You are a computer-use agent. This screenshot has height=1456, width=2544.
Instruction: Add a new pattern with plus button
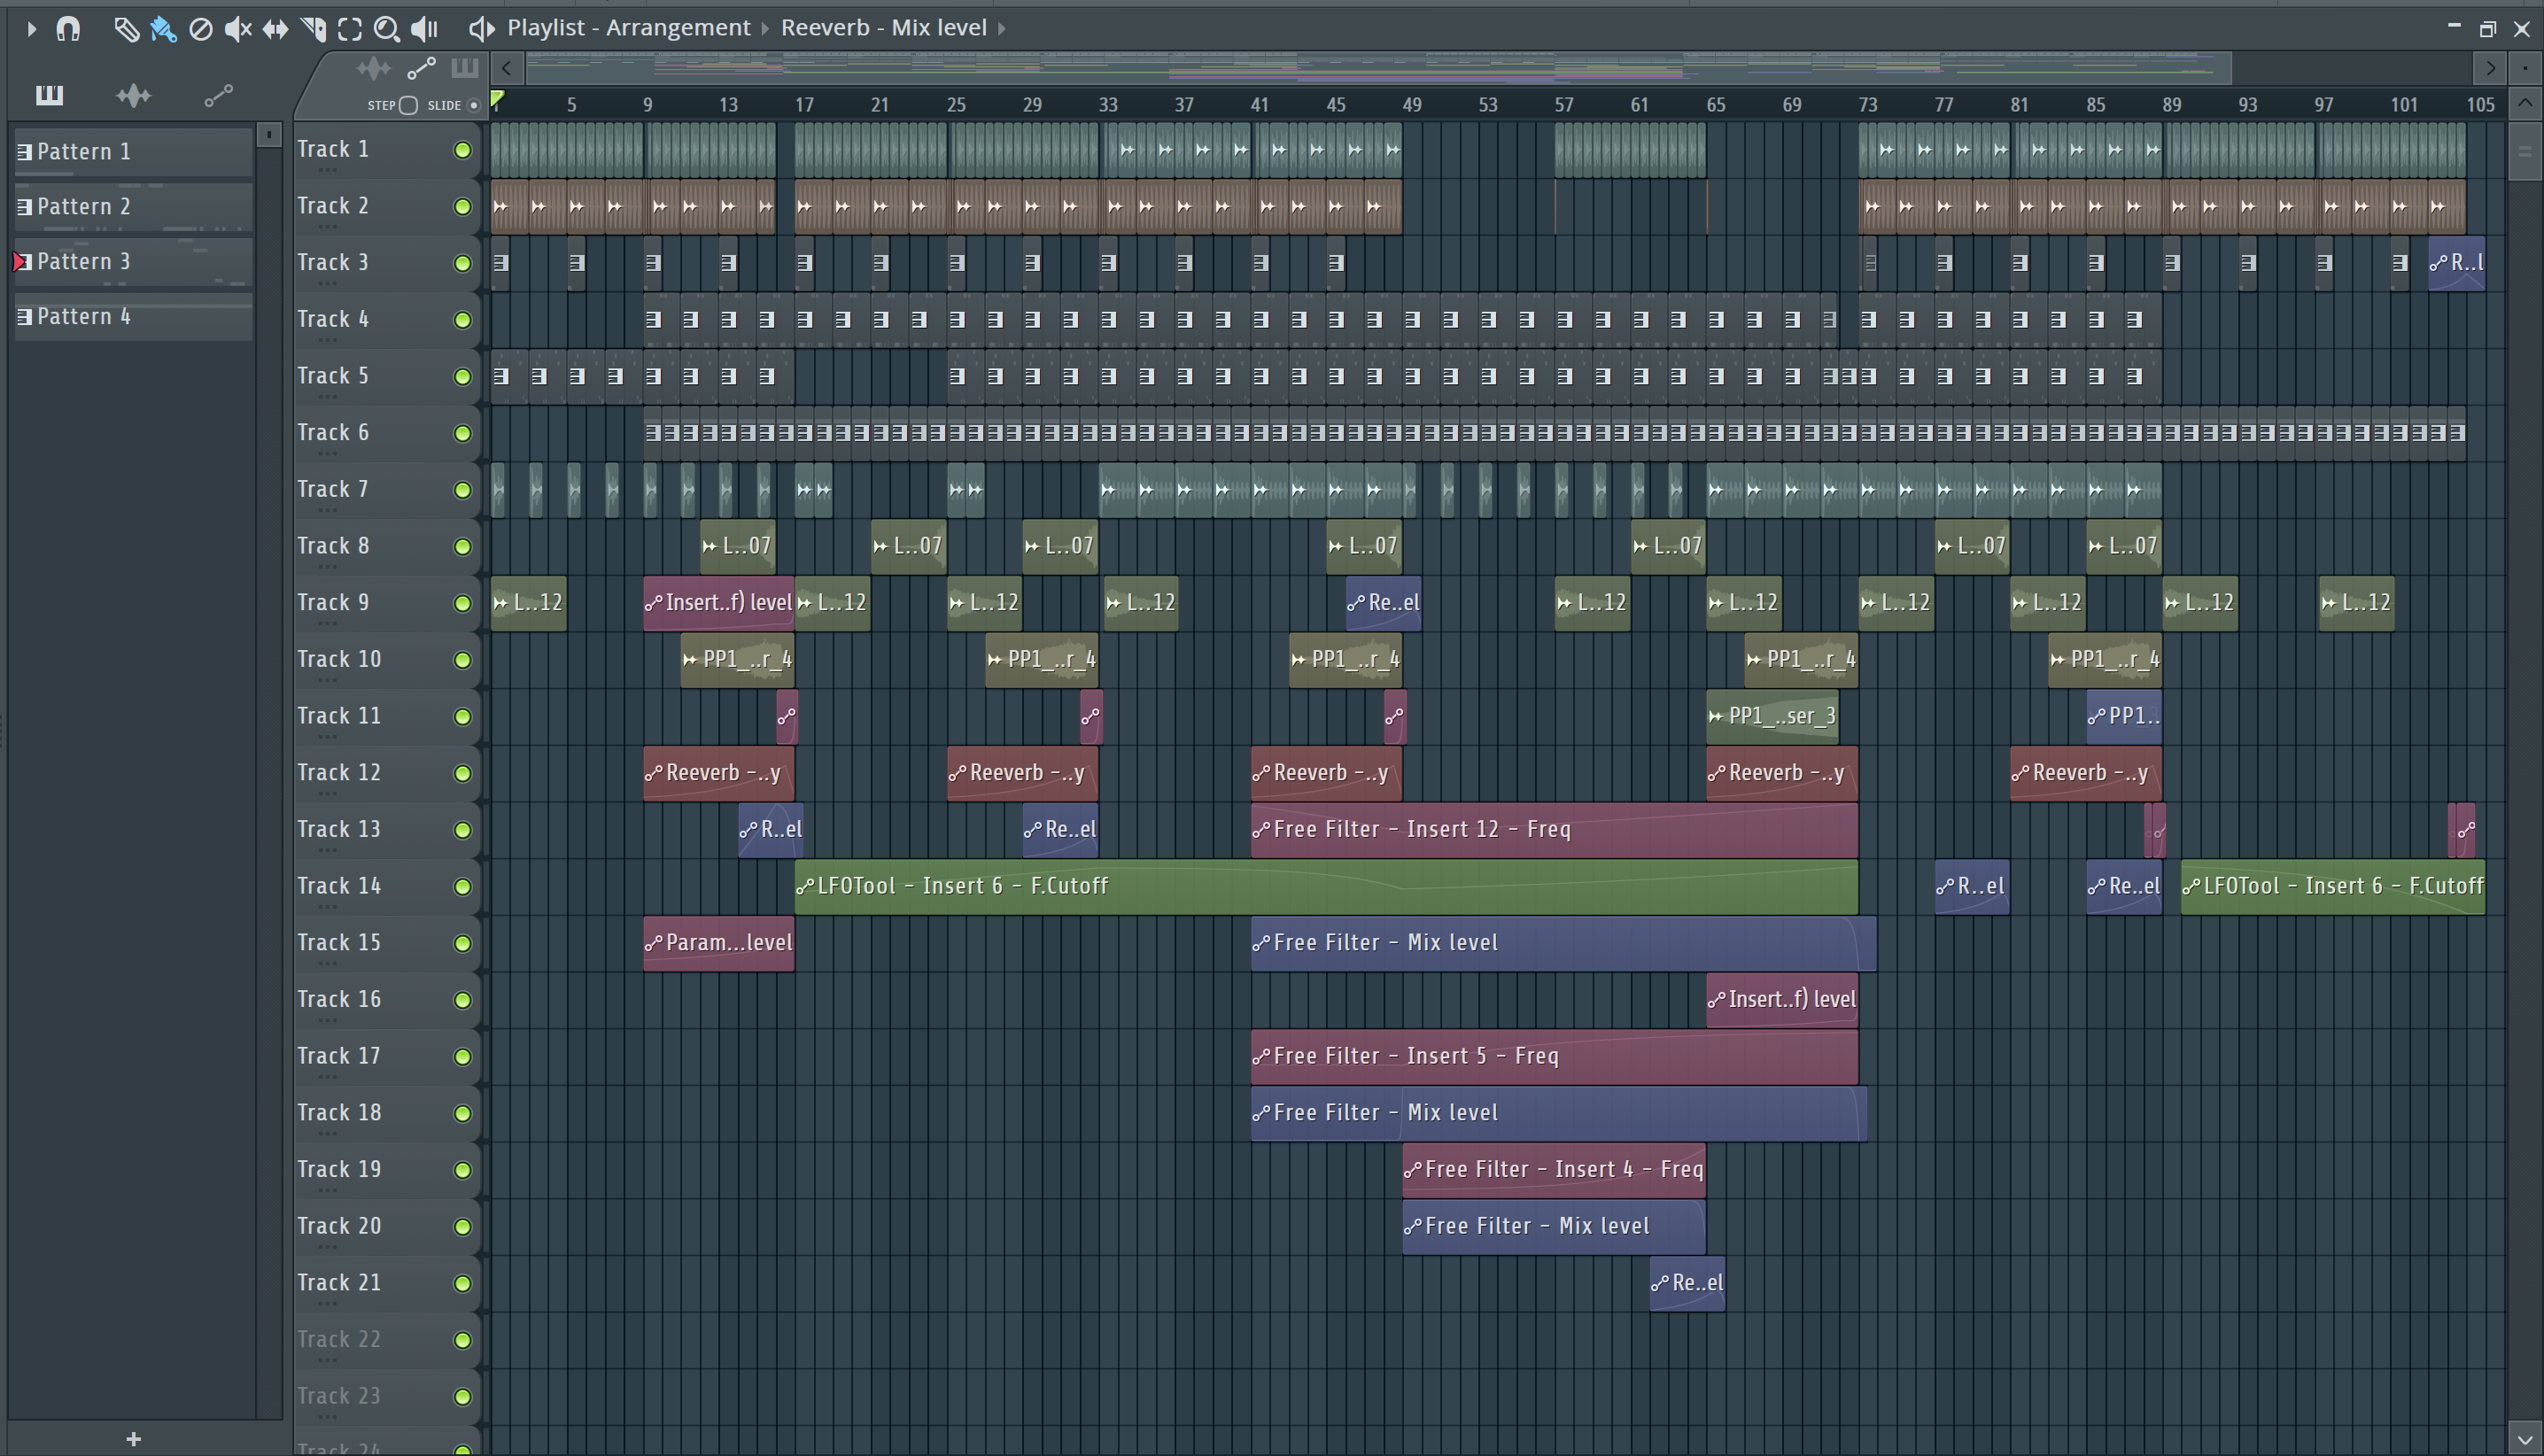pos(133,1439)
